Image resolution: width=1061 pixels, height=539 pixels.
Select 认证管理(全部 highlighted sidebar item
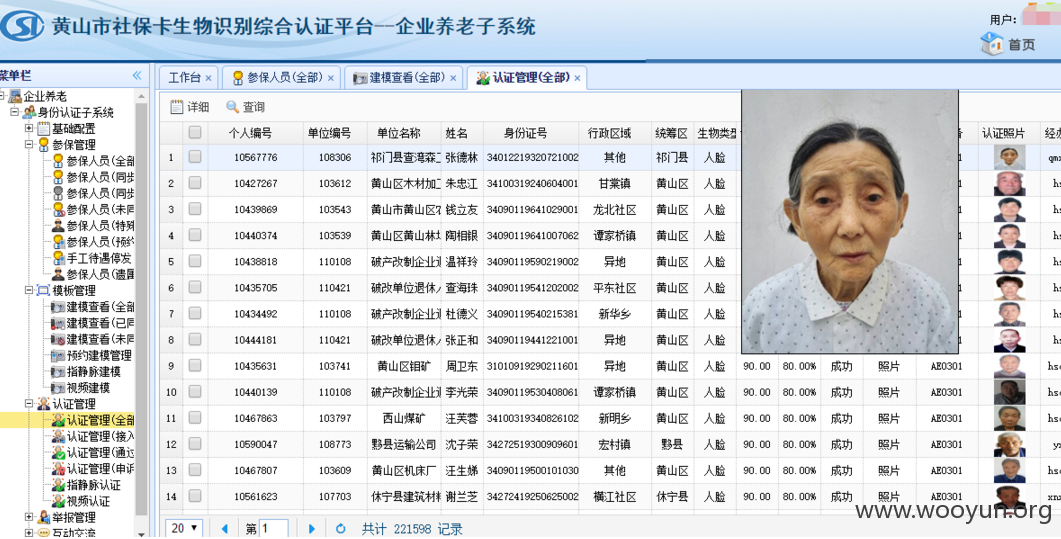93,421
